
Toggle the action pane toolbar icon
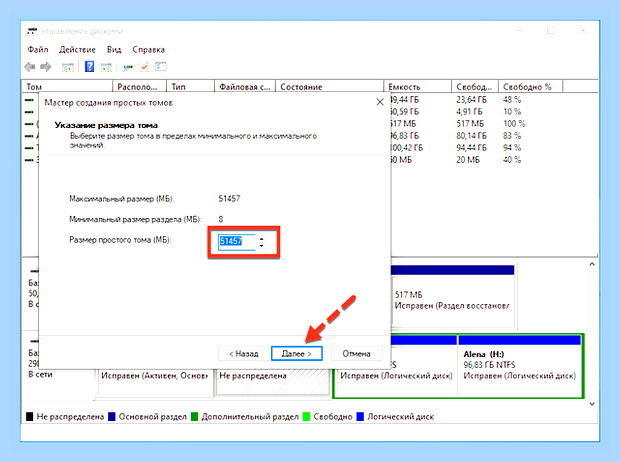pyautogui.click(x=106, y=67)
